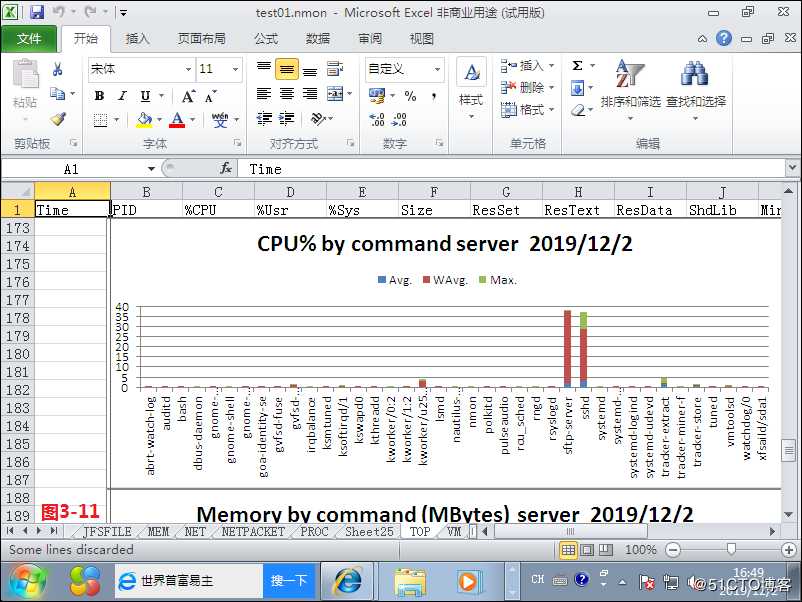Open the font size 11 dropdown
802x602 pixels.
(235, 69)
